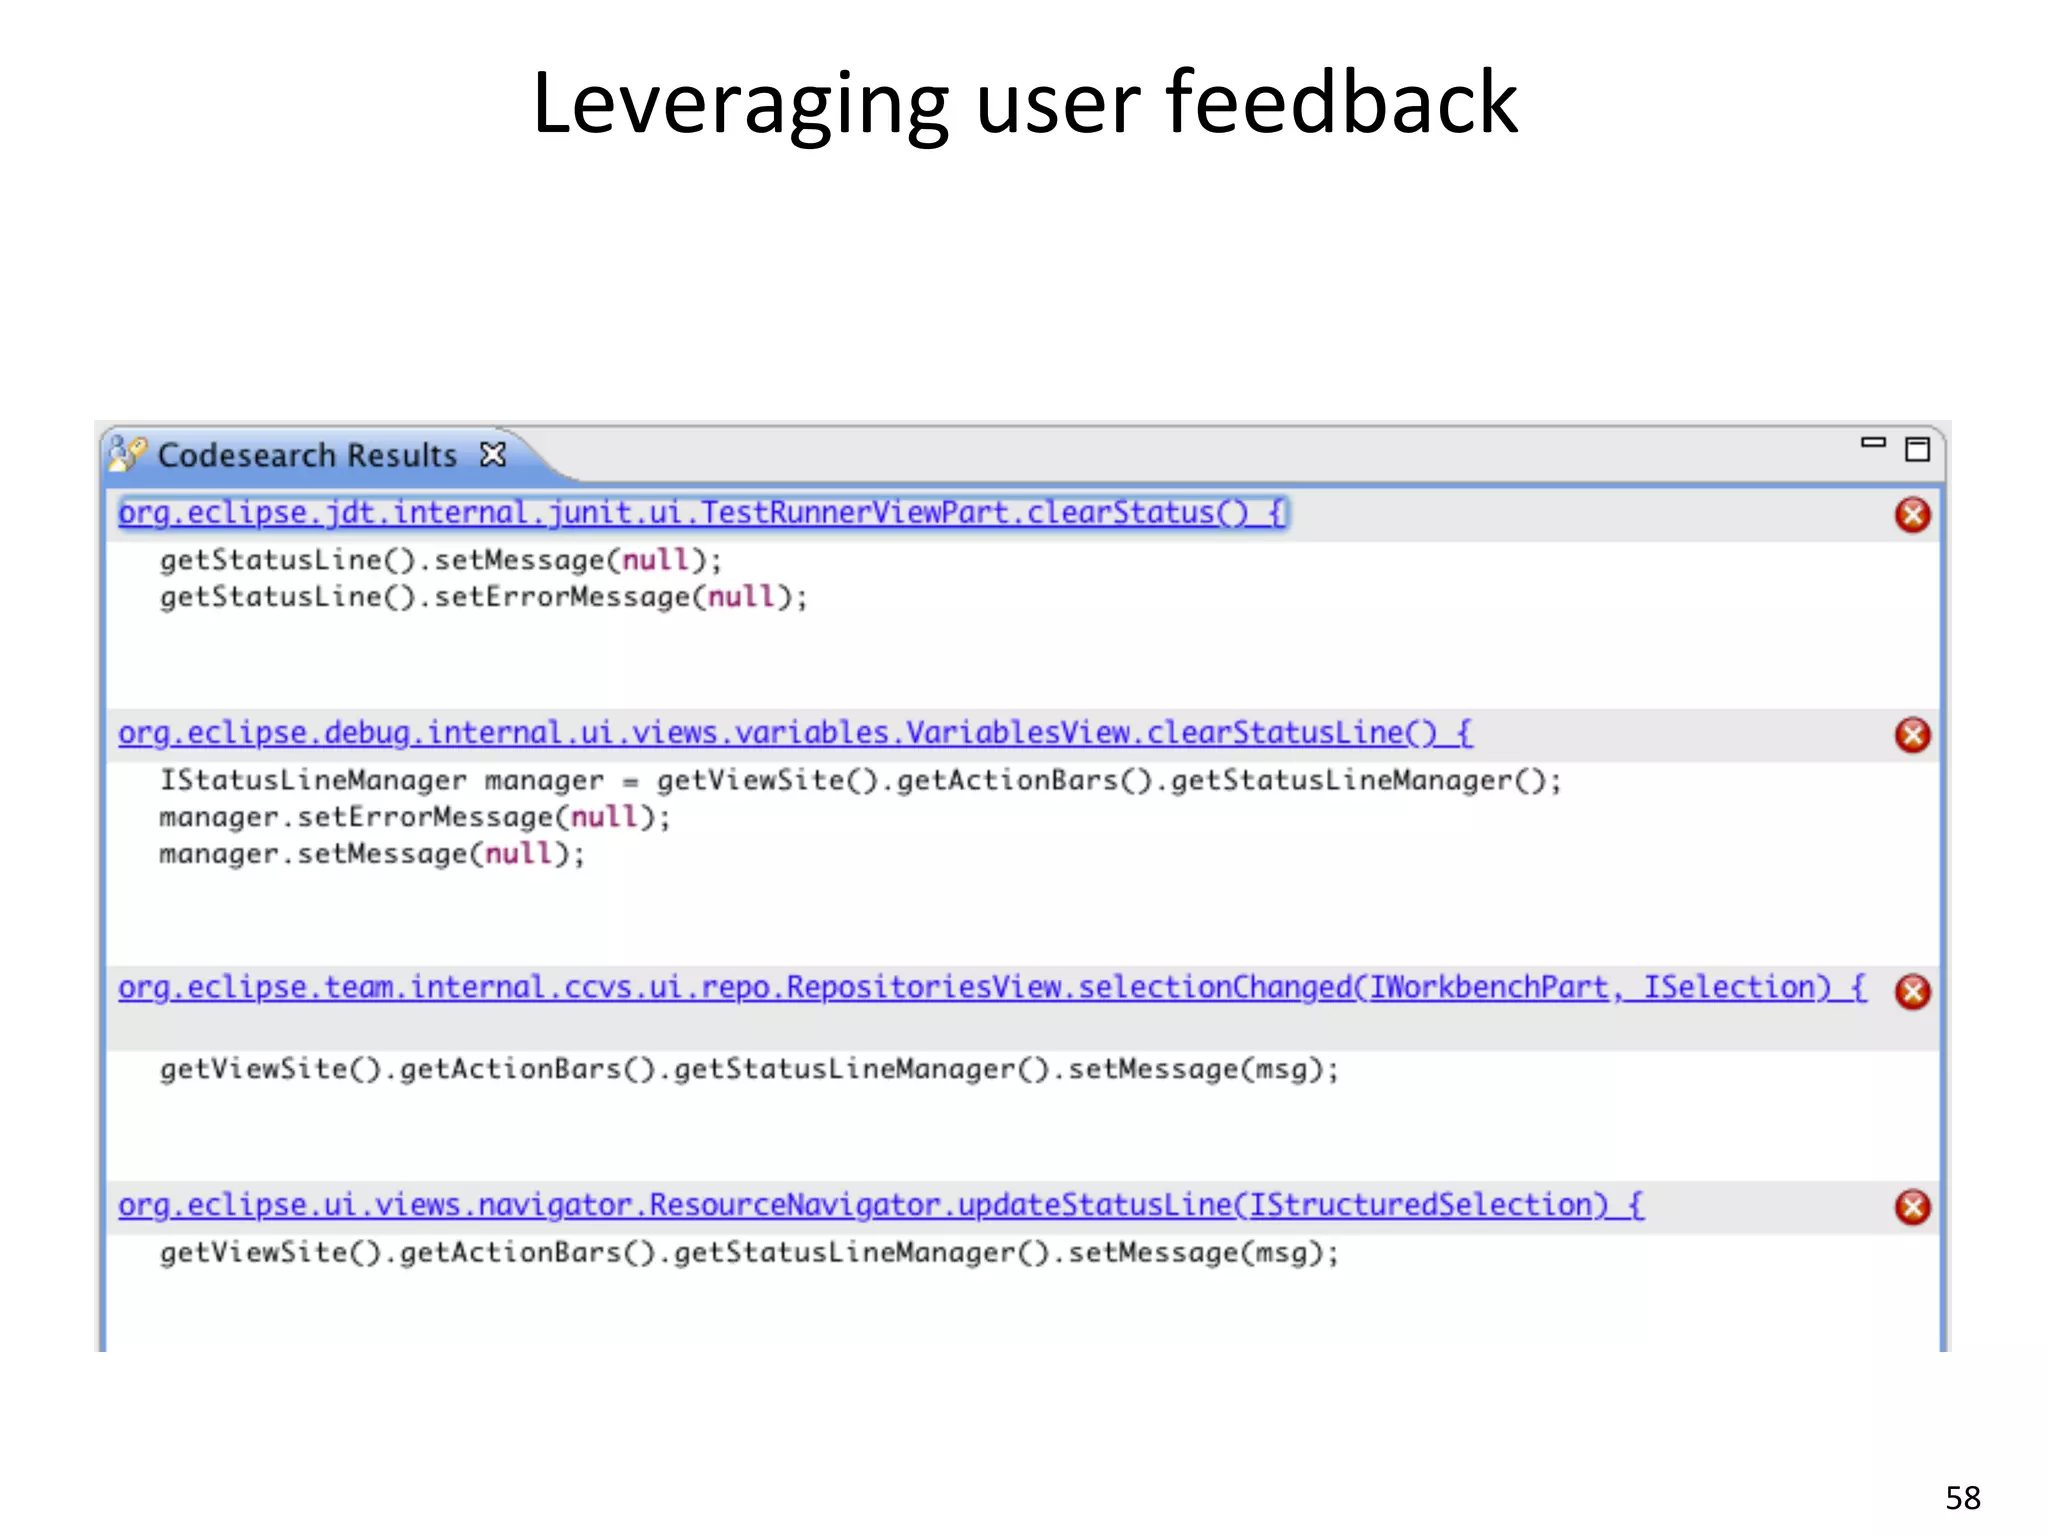Click the getStatusLine().setMessage(null); line
The image size is (2048, 1536).
(440, 560)
